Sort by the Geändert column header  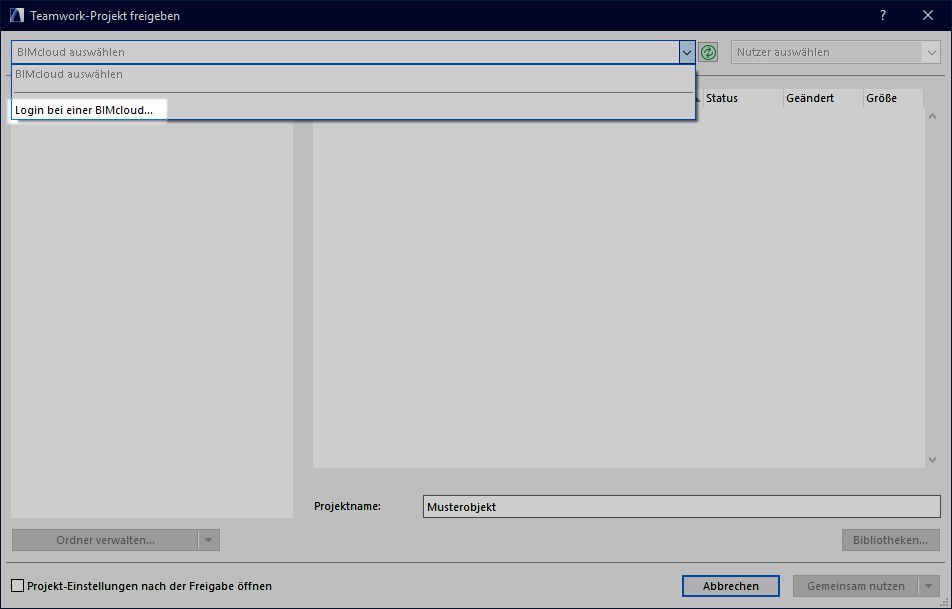click(x=823, y=98)
